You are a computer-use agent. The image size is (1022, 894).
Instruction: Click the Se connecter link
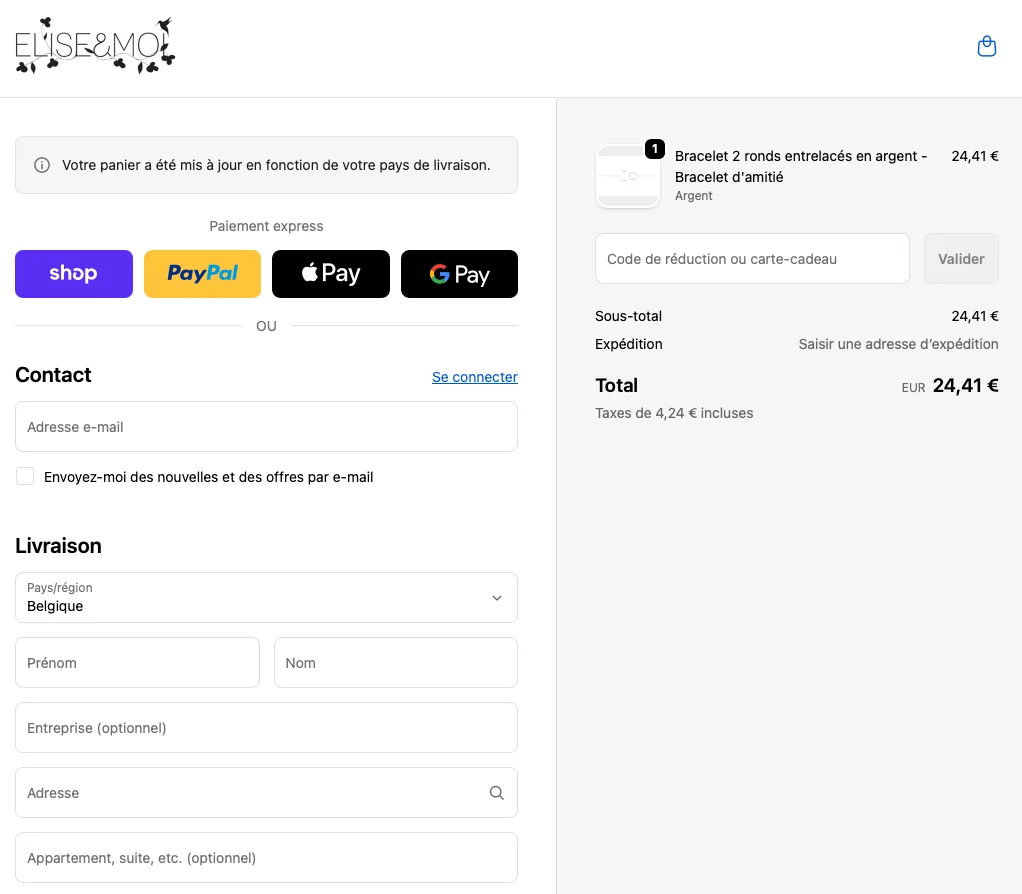tap(474, 377)
